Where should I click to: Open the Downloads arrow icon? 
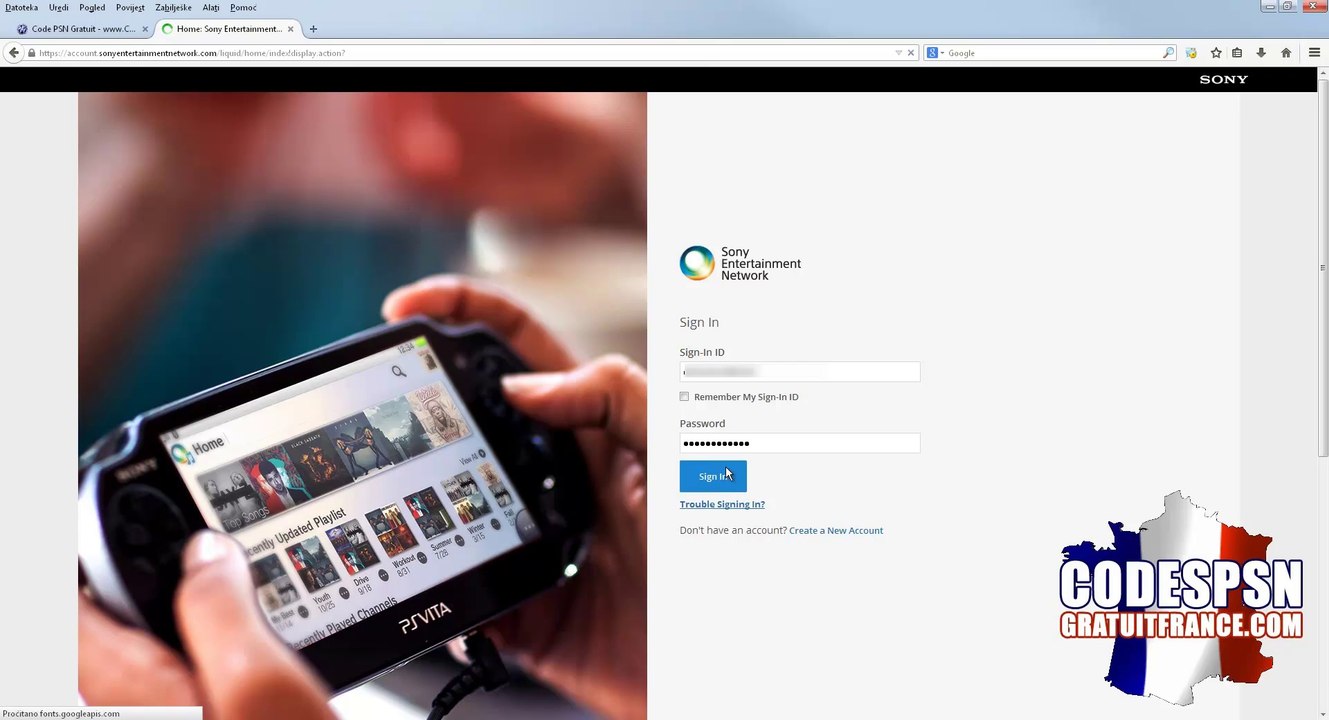(1261, 53)
